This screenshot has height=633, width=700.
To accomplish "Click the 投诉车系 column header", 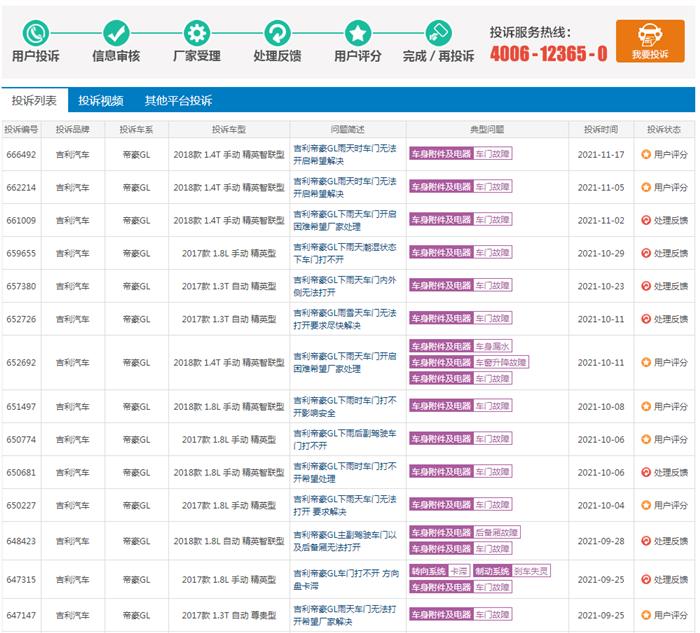I will [137, 129].
